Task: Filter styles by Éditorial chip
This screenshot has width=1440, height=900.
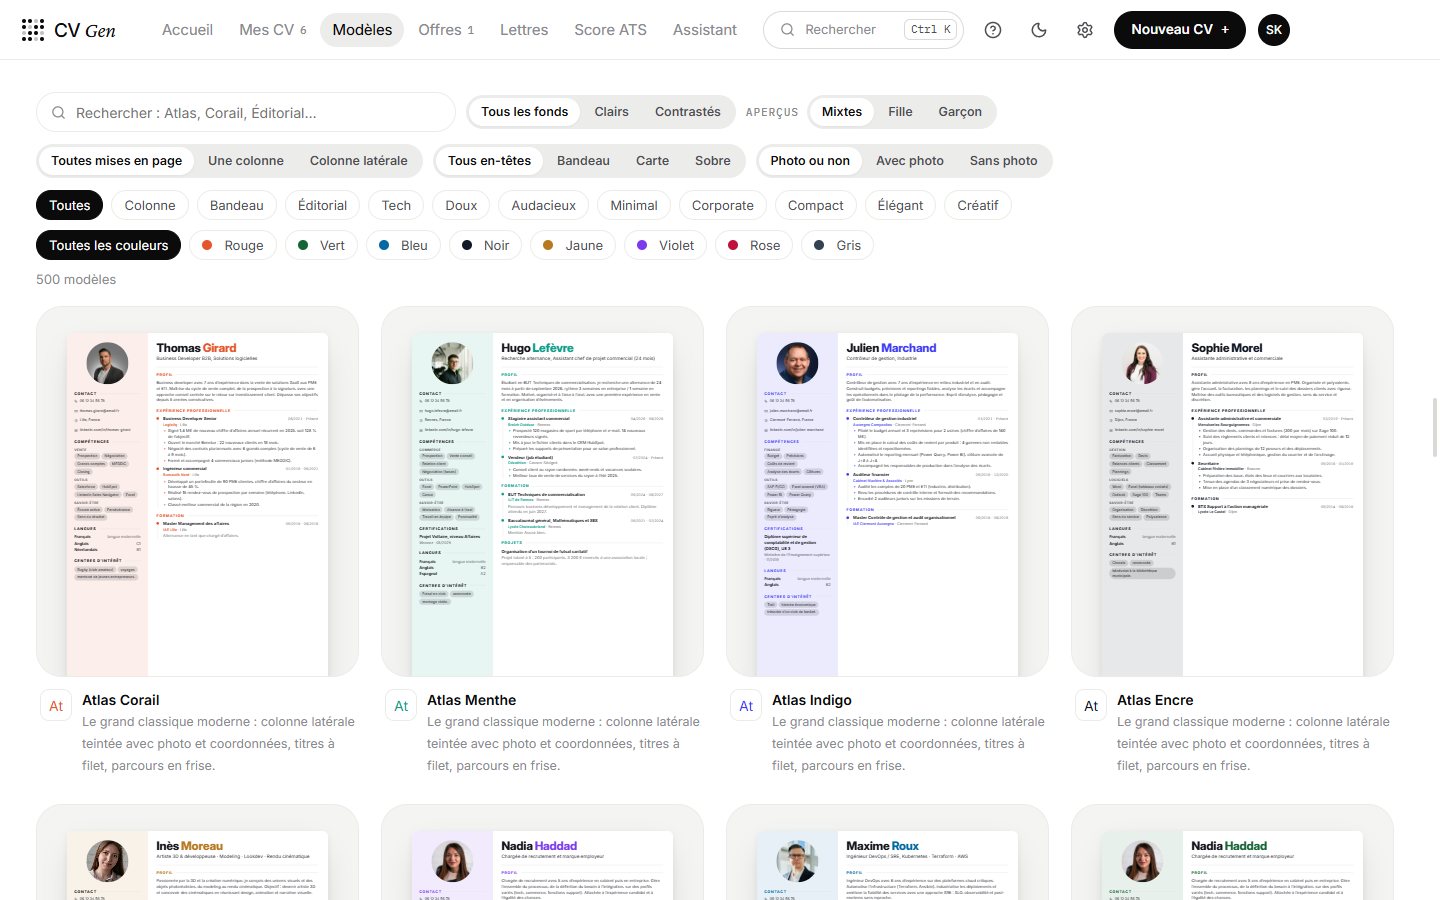Action: pyautogui.click(x=322, y=206)
